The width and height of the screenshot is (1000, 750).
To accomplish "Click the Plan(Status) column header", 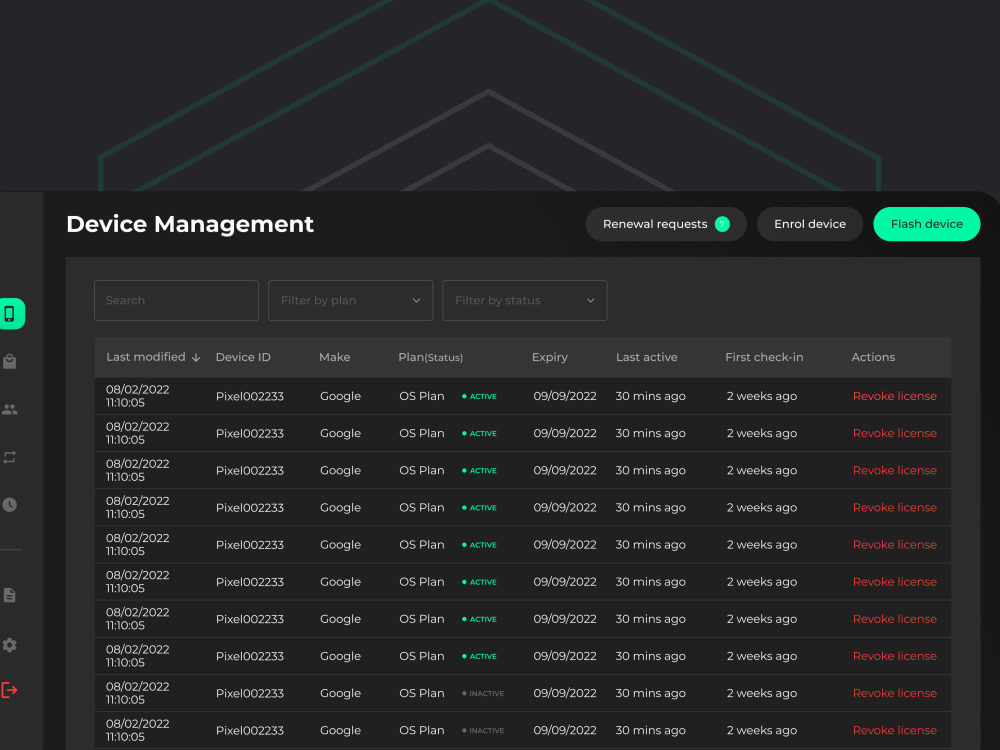I will click(x=430, y=357).
